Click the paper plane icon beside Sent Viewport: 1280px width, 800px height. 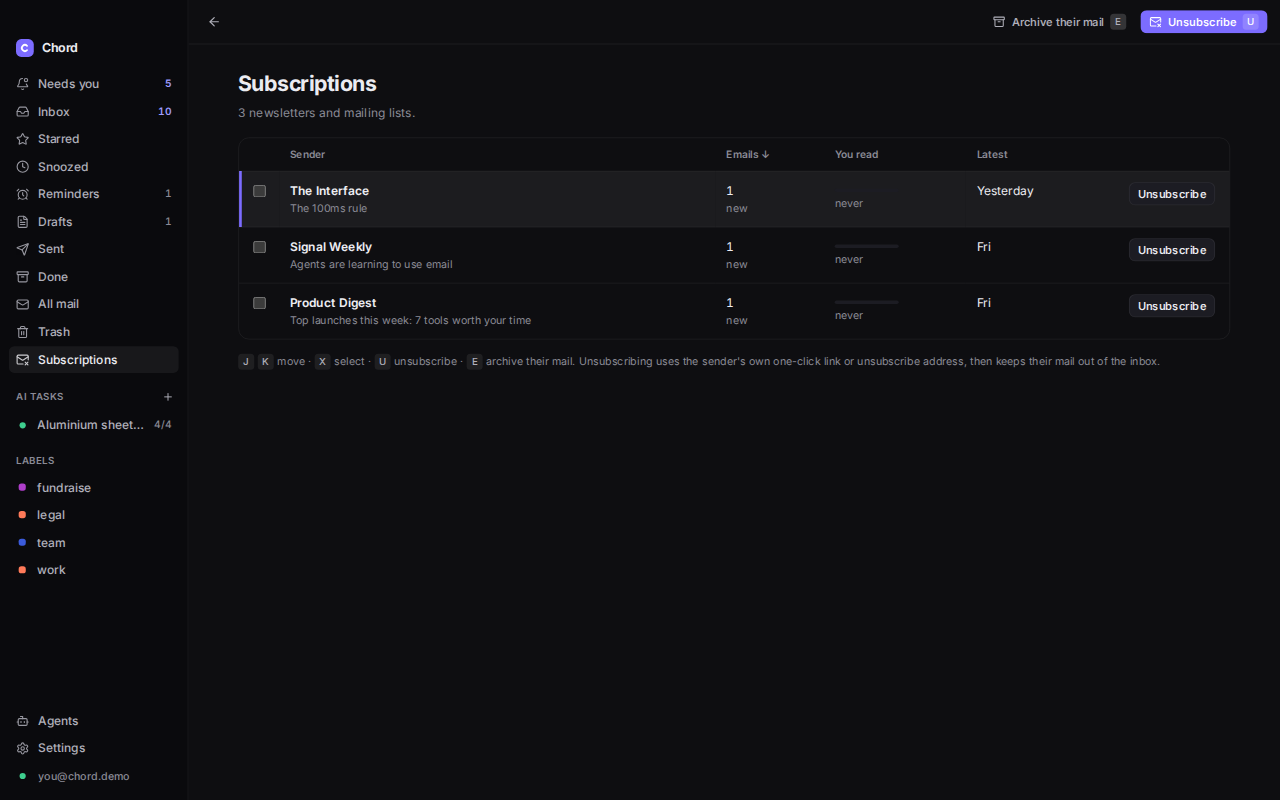(23, 249)
